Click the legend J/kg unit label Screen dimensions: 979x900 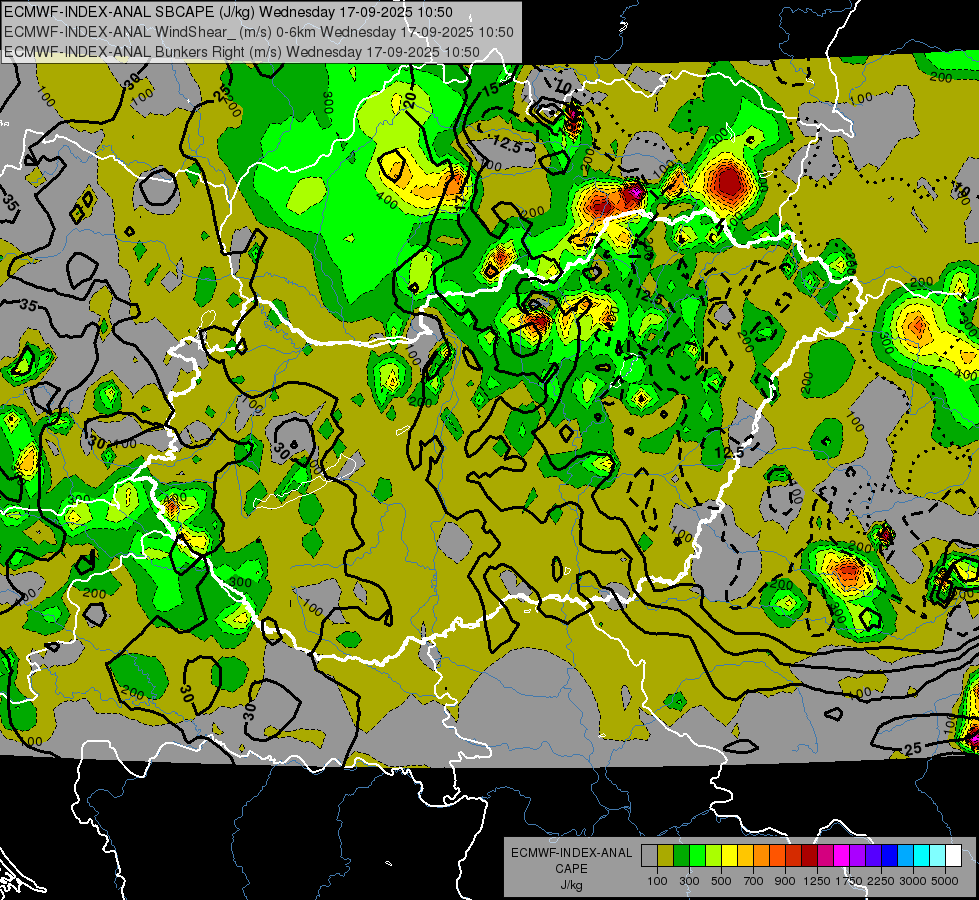click(571, 885)
